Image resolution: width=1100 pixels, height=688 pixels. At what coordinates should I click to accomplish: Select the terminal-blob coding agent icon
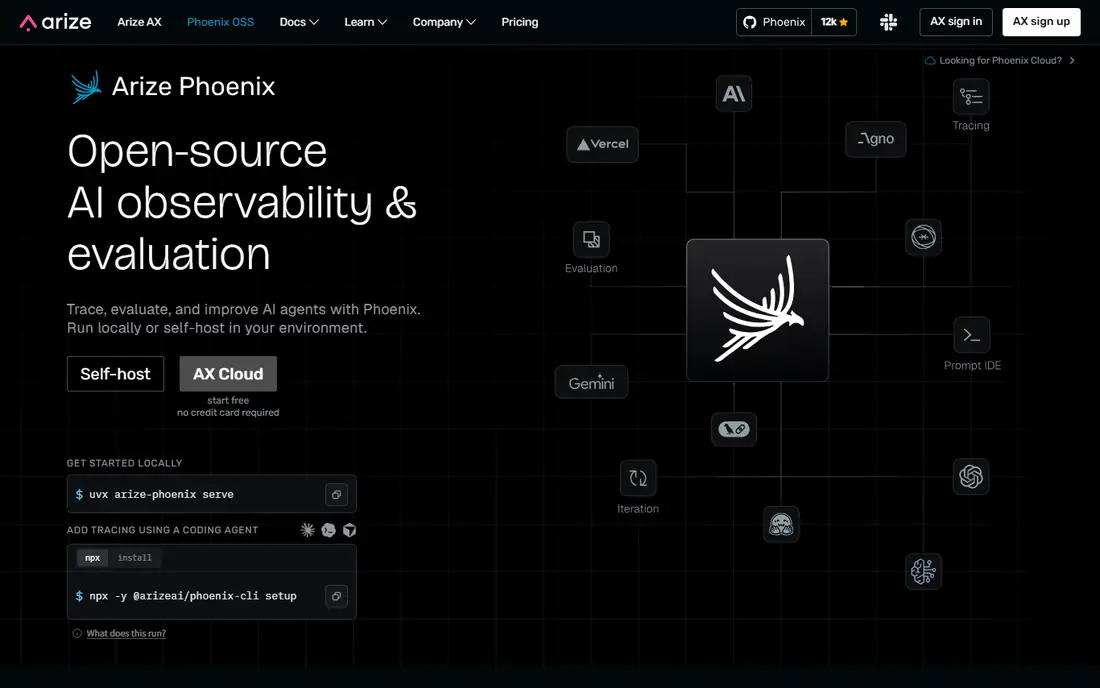pyautogui.click(x=328, y=530)
